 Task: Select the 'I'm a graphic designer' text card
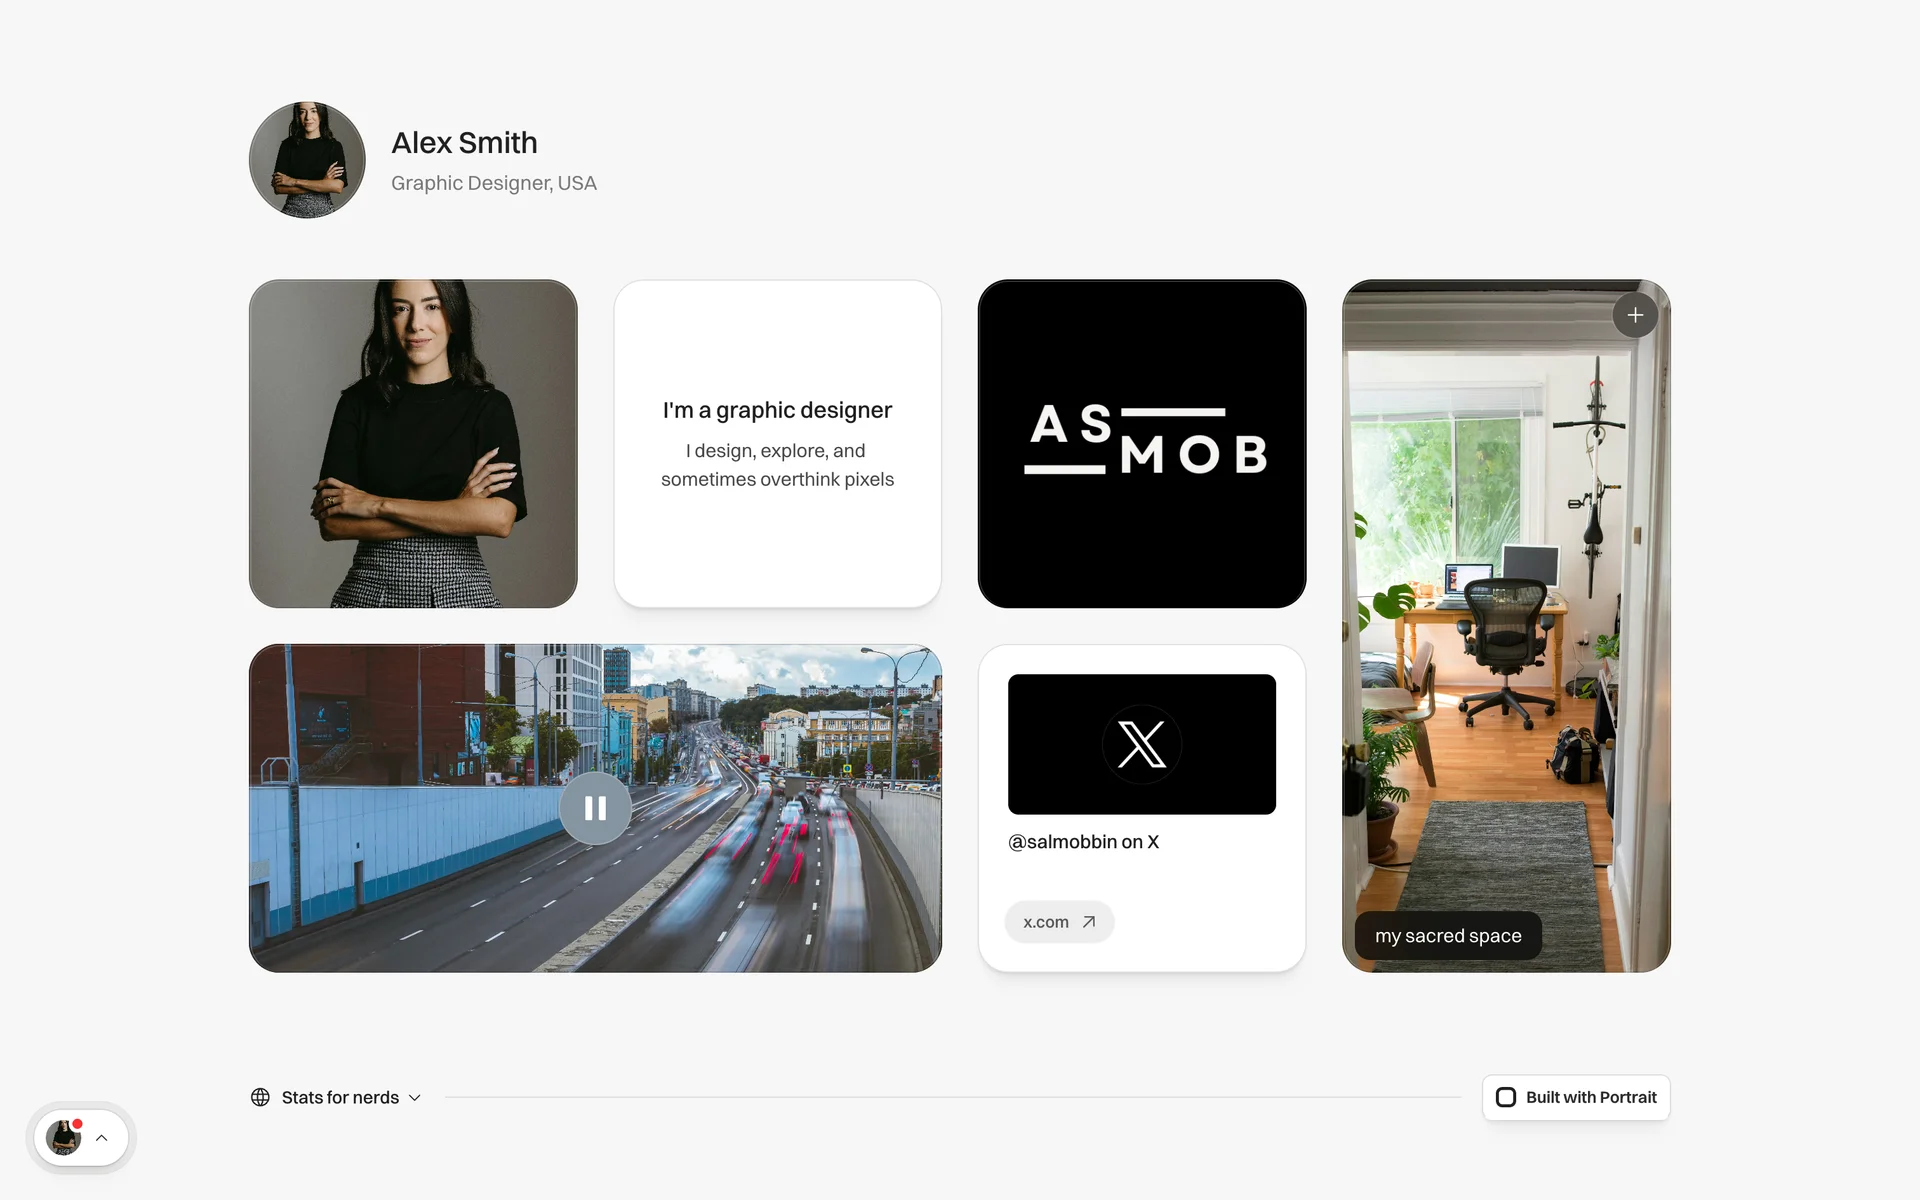coord(777,443)
